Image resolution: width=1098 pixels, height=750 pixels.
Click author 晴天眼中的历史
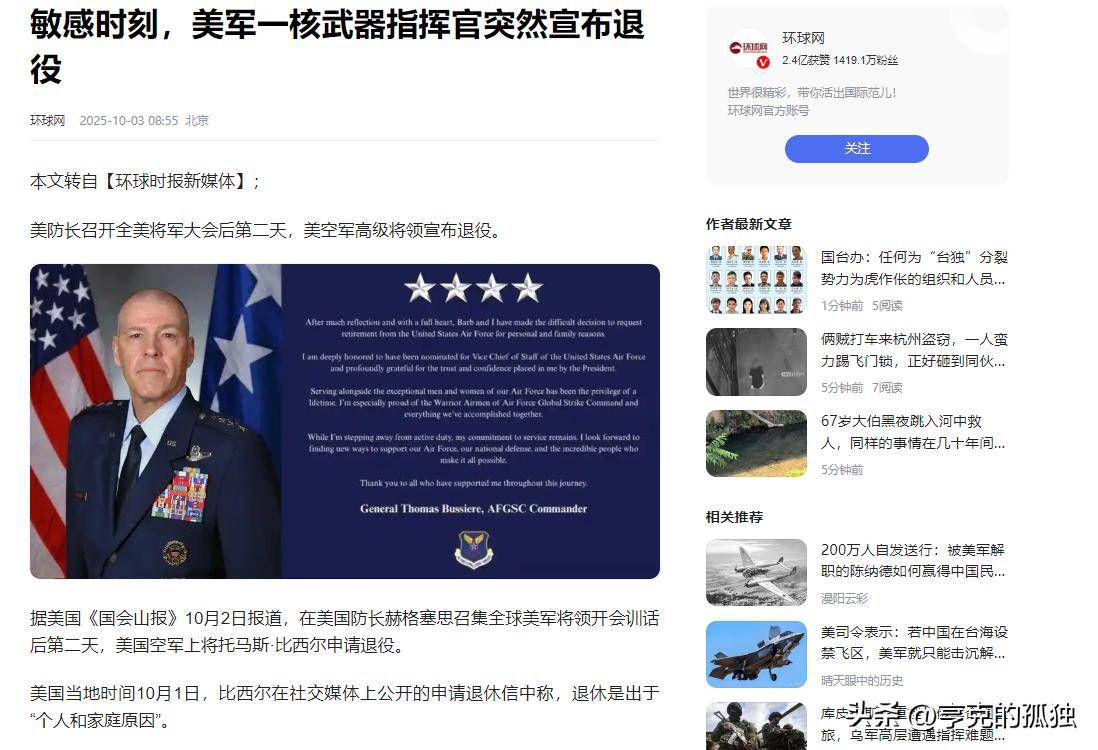[861, 680]
